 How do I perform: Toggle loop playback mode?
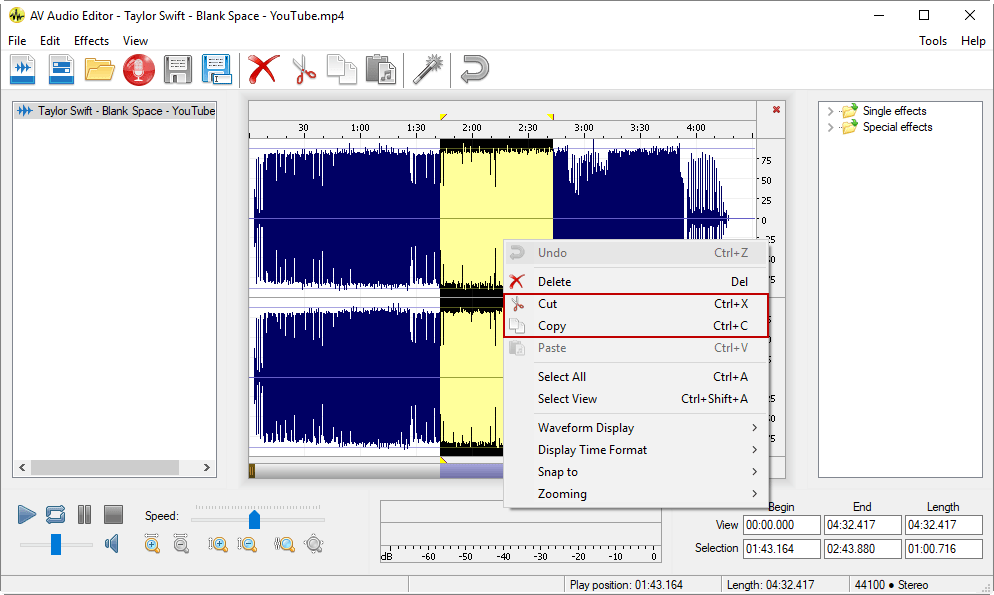tap(54, 514)
